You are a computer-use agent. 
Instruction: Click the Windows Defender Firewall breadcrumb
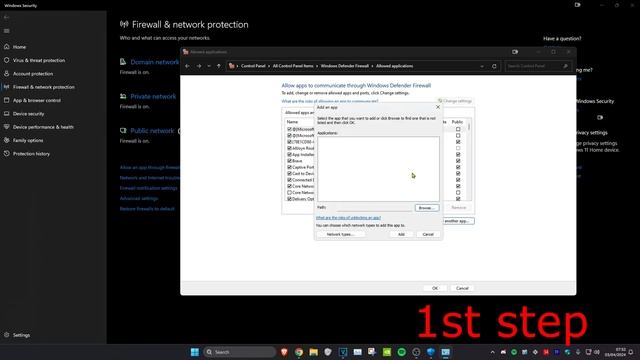coord(344,66)
